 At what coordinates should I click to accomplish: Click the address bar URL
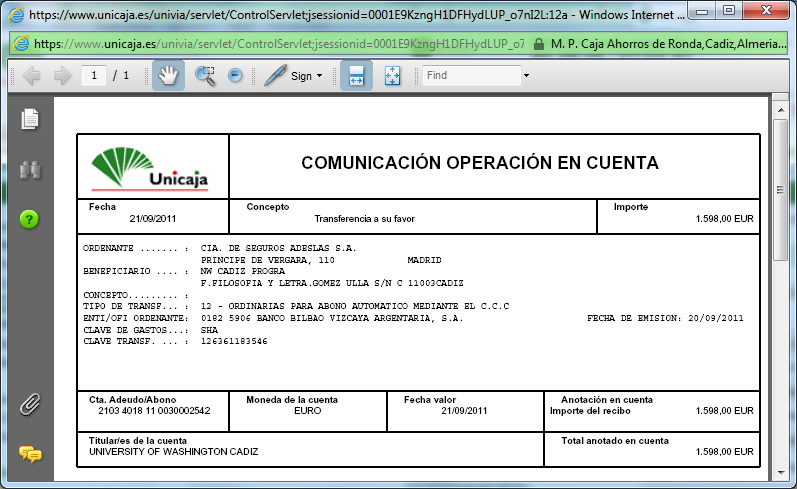[279, 44]
